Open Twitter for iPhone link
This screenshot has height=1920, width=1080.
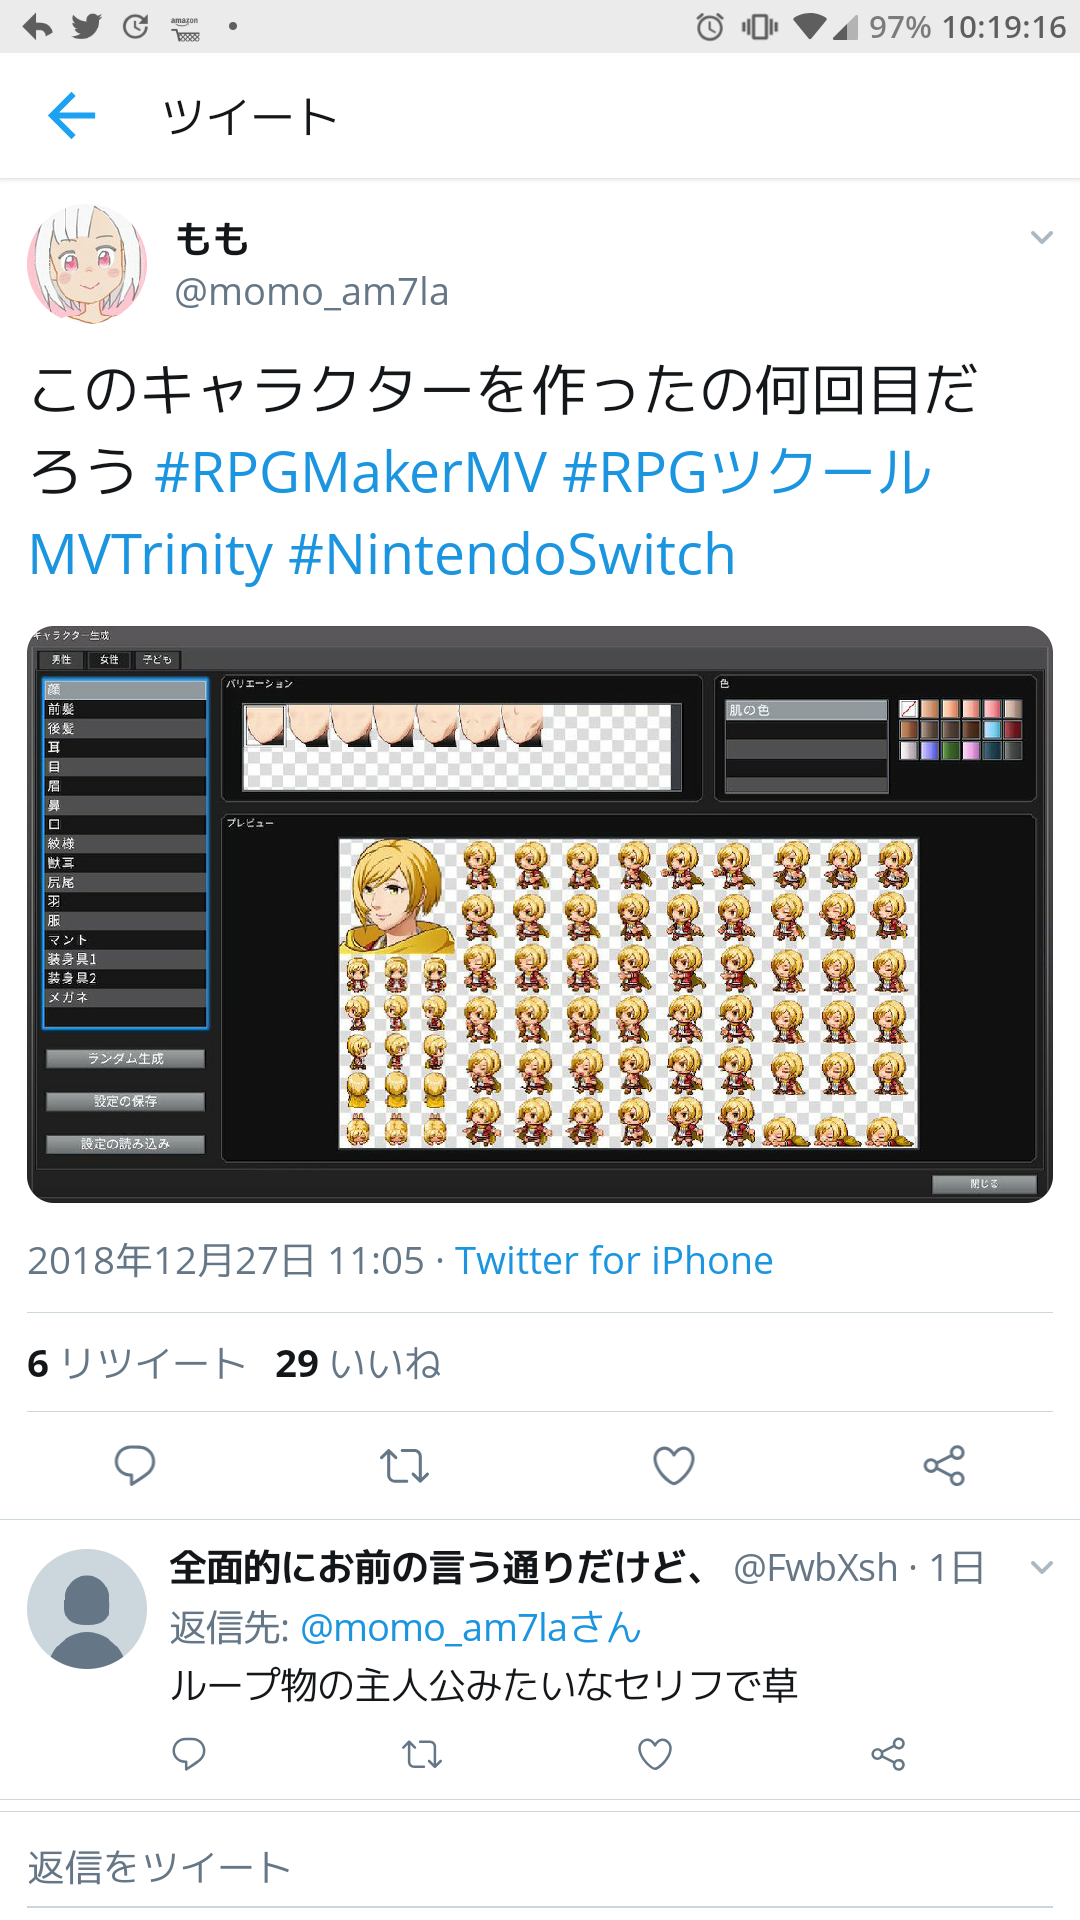[614, 1261]
